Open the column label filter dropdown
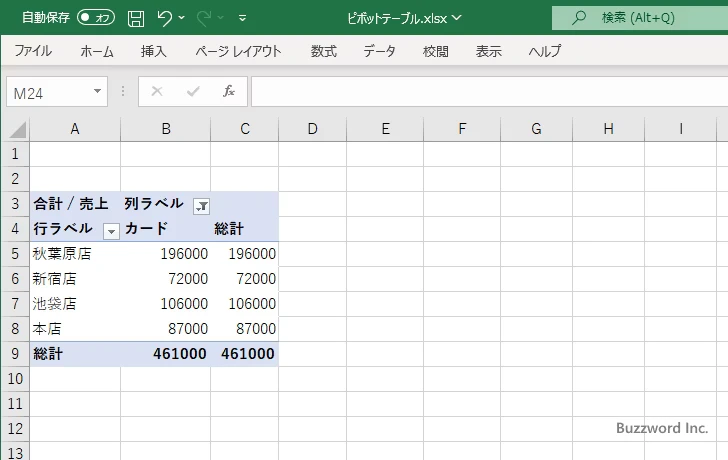Screen dimensions: 728x460 [201, 205]
